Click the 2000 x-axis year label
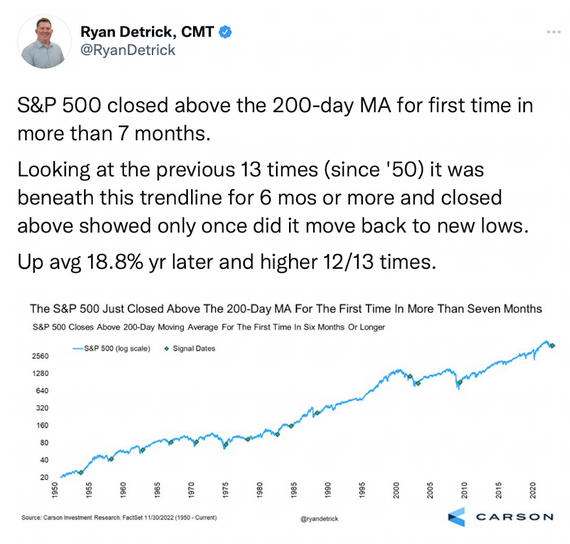This screenshot has width=570, height=544. click(396, 490)
